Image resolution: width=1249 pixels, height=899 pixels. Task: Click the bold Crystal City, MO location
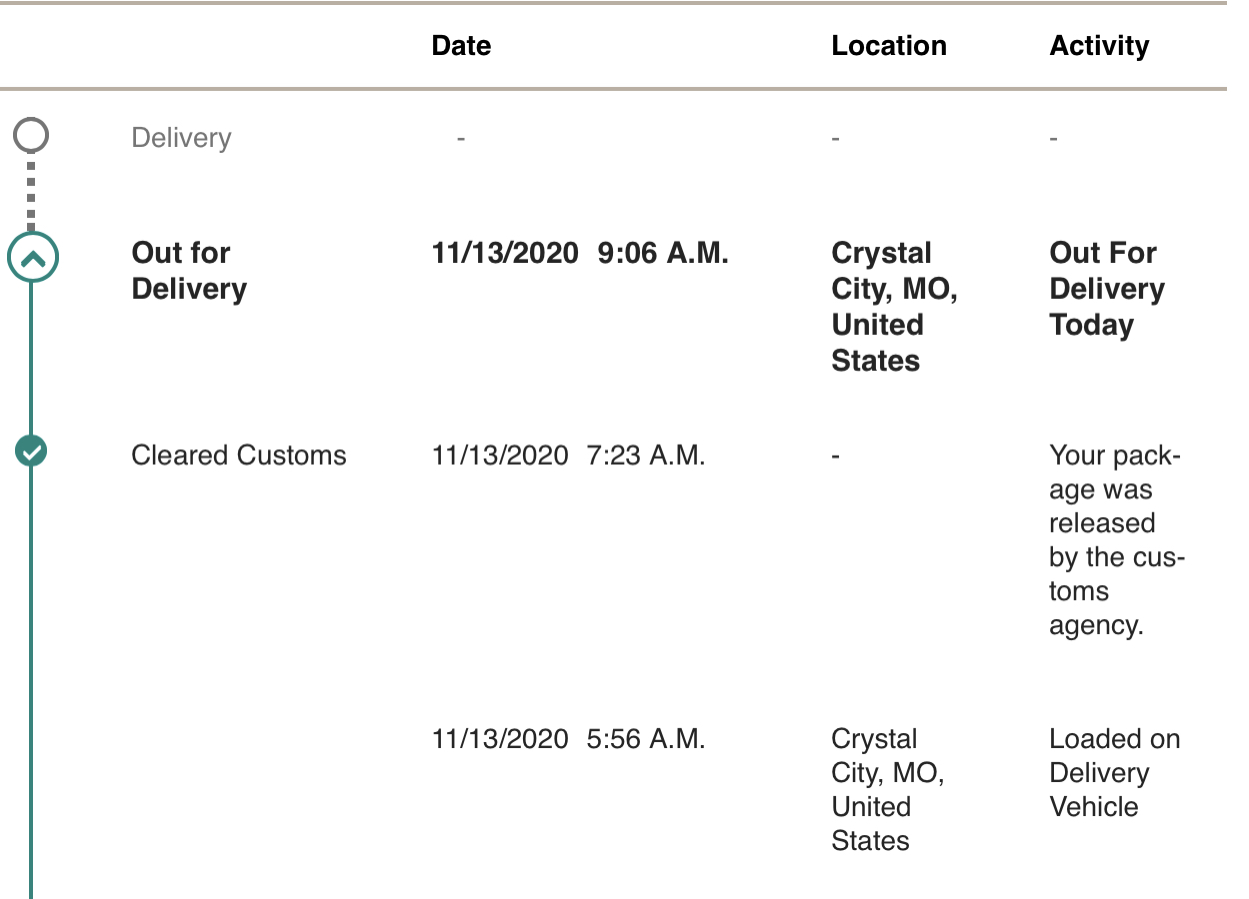click(894, 307)
